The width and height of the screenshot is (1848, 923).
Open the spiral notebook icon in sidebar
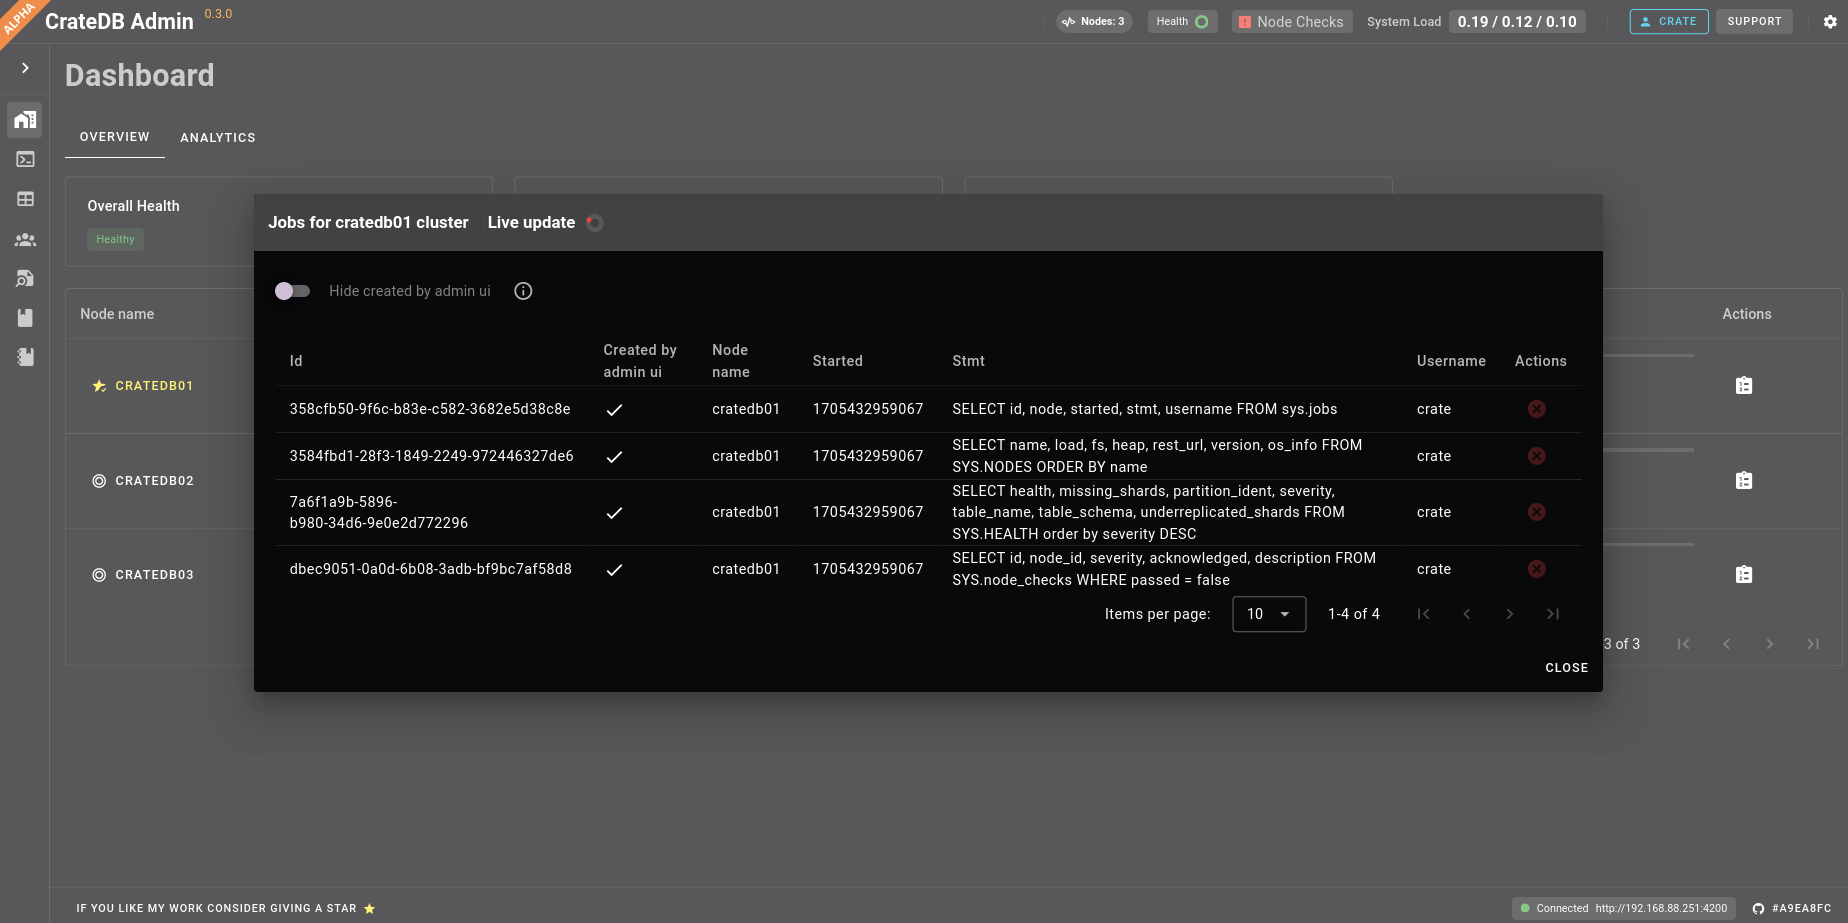click(x=25, y=357)
